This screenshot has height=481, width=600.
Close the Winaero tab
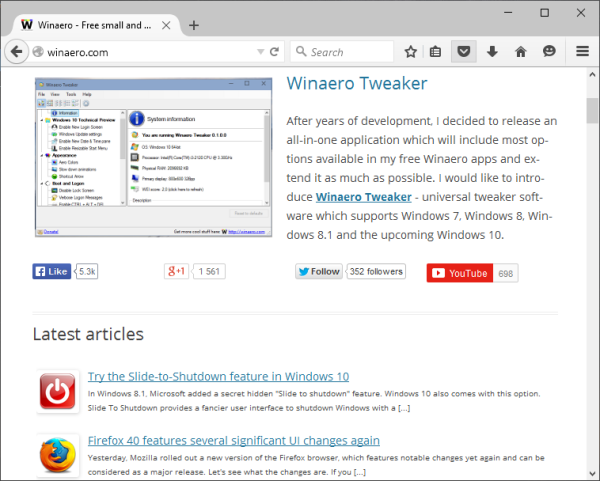click(166, 26)
